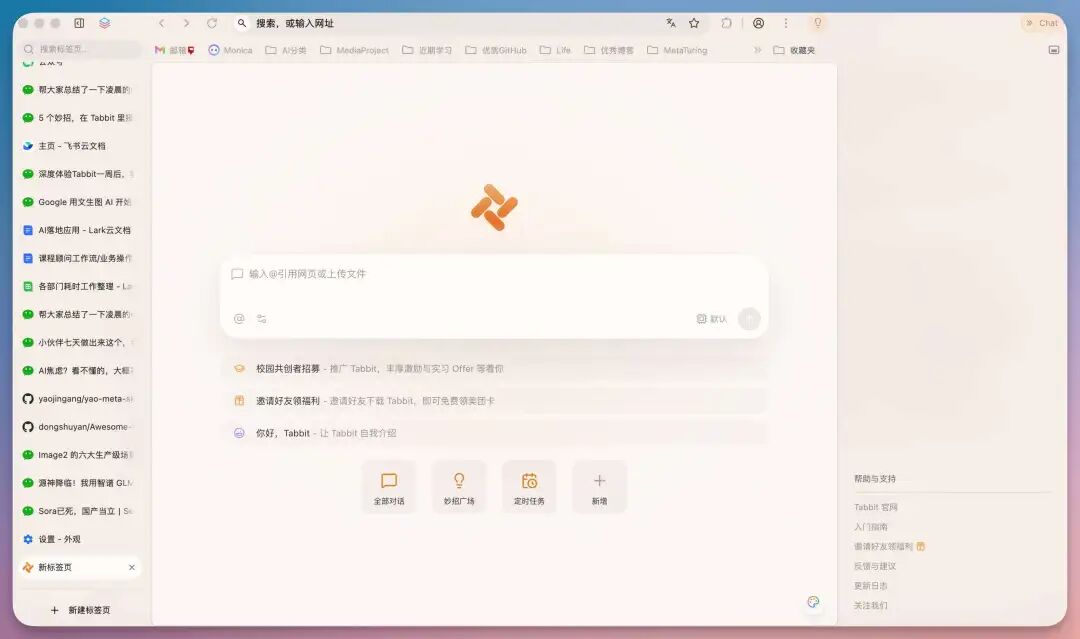Switch to tab Sora已死，国产当立

click(x=81, y=511)
